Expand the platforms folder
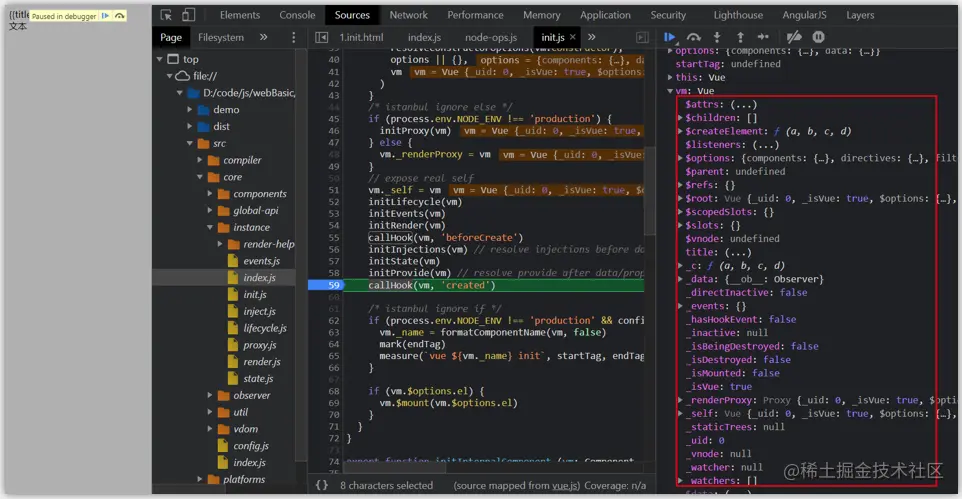Viewport: 962px width, 499px height. (199, 479)
